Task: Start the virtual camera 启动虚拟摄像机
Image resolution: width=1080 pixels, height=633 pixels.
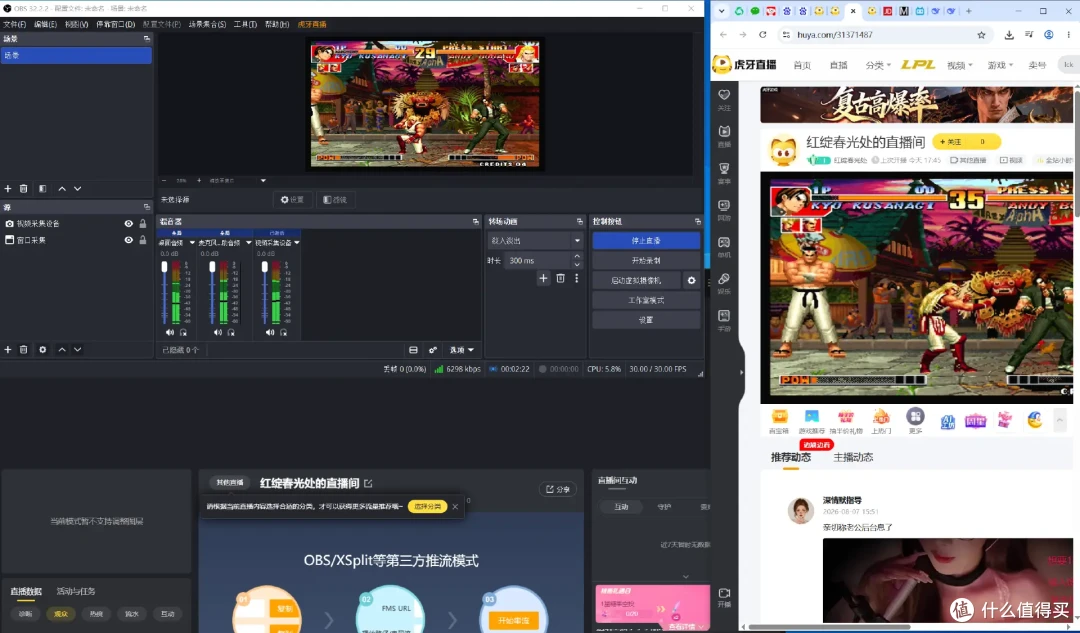Action: tap(636, 280)
